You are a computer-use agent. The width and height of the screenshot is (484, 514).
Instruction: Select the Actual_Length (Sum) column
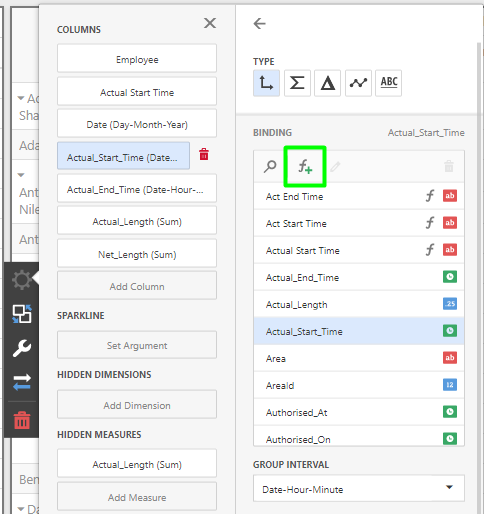(x=137, y=220)
